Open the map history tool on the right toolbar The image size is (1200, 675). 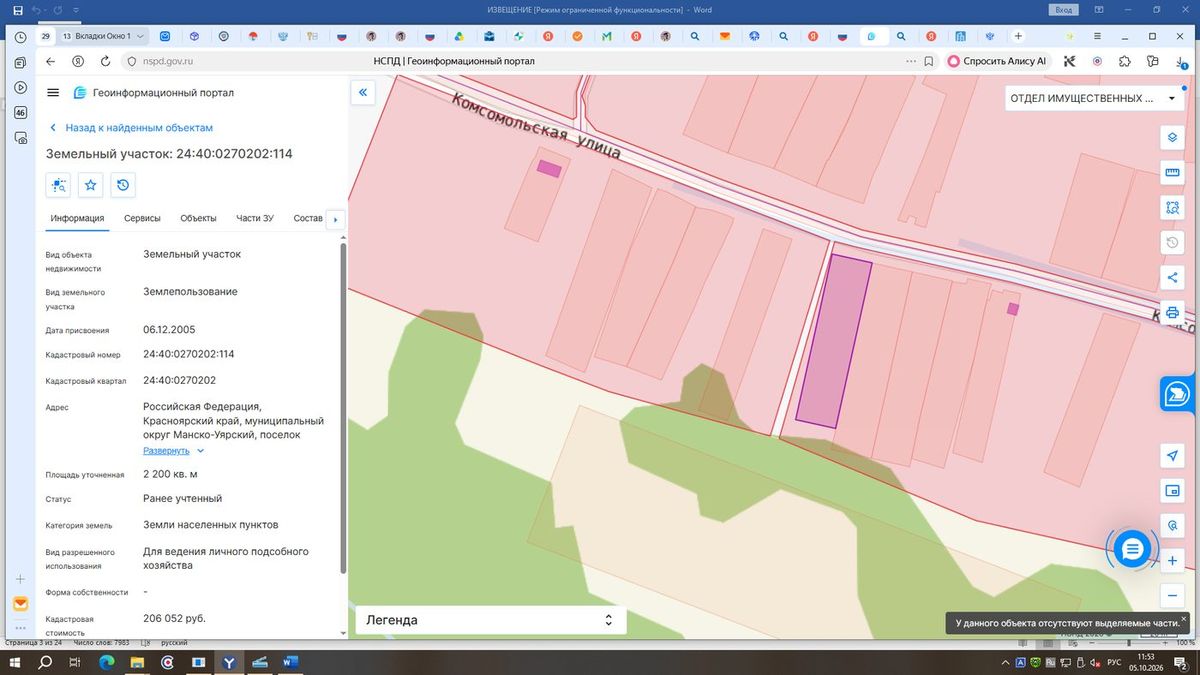pyautogui.click(x=1173, y=242)
